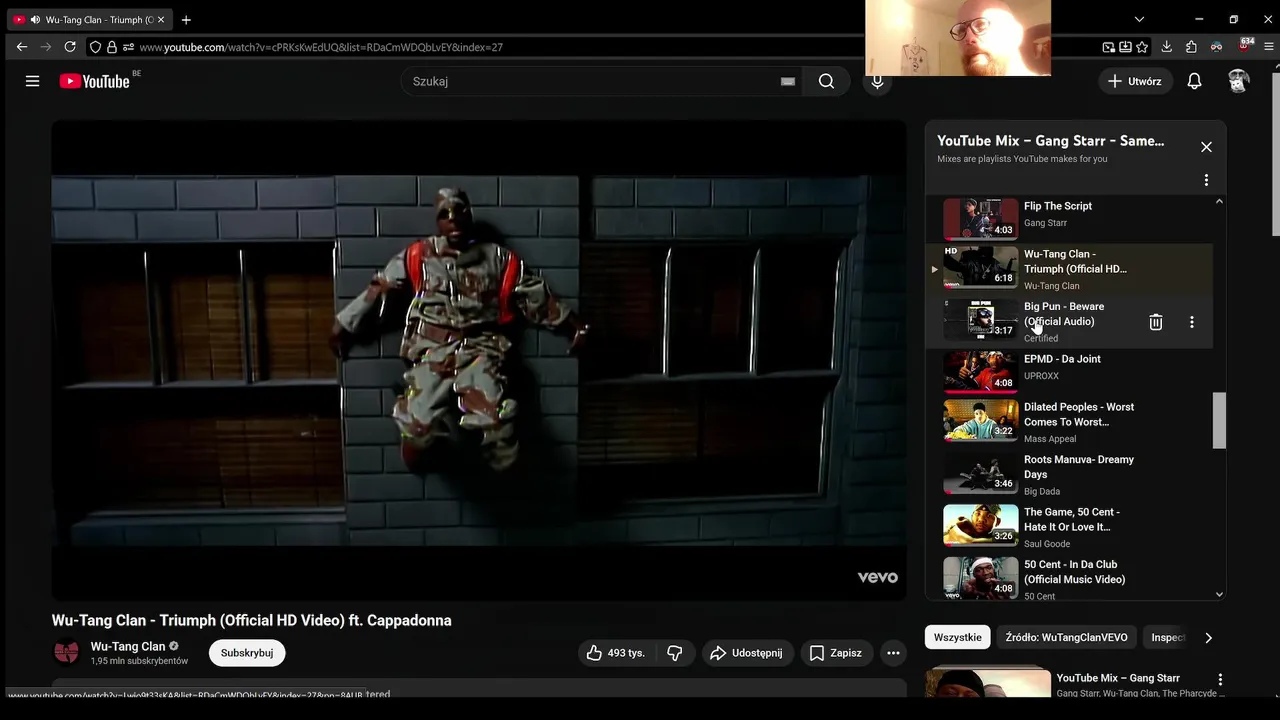The height and width of the screenshot is (720, 1280).
Task: Open the more actions ellipsis under the video
Action: point(893,653)
